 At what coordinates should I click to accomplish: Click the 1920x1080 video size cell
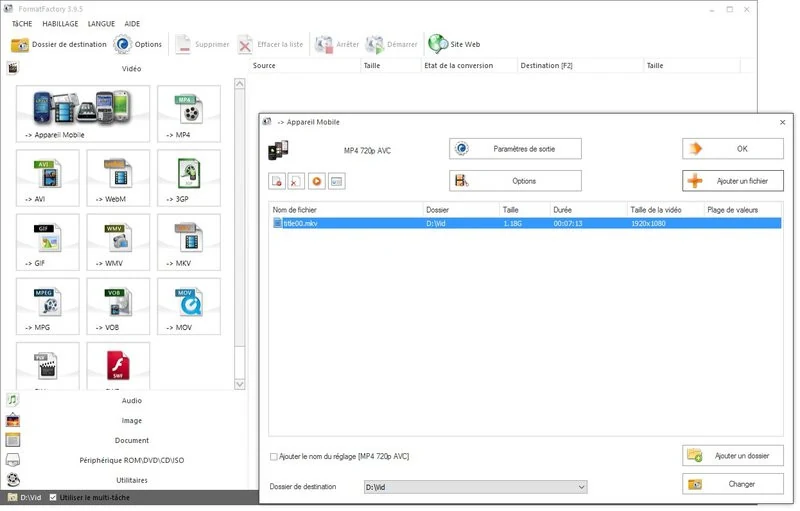[x=648, y=223]
